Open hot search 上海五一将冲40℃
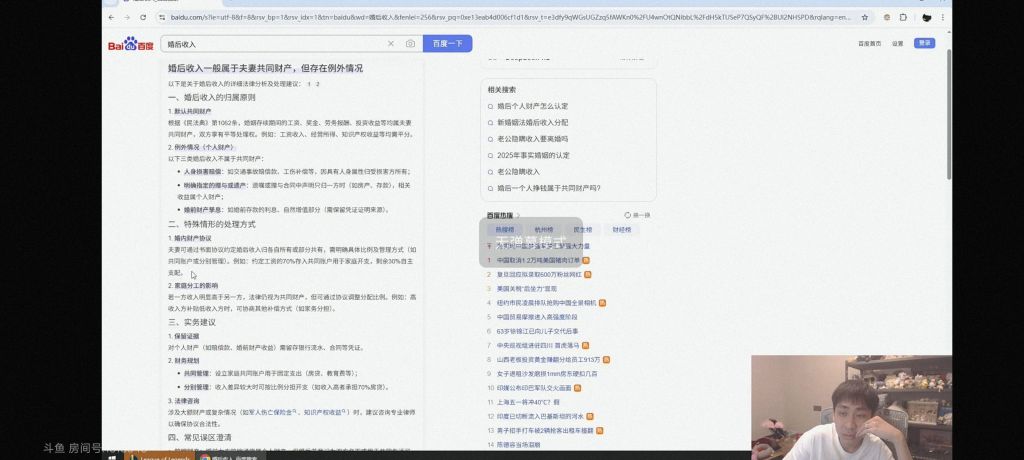Image resolution: width=1024 pixels, height=460 pixels. click(x=529, y=401)
